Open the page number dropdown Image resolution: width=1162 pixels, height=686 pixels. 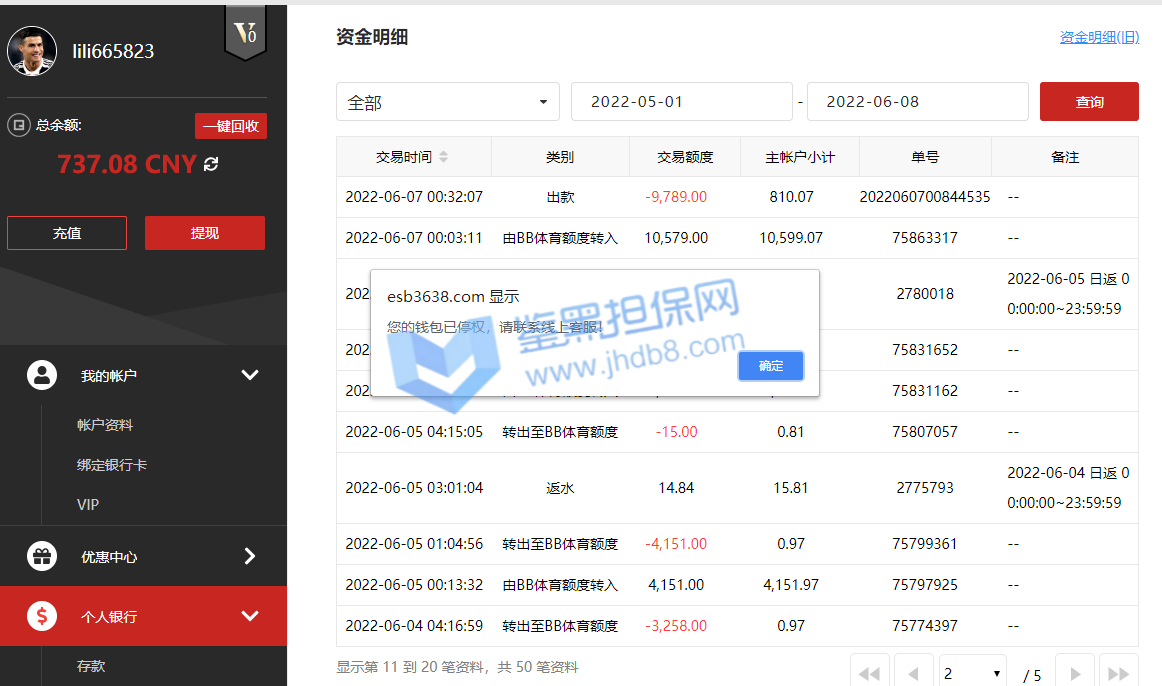973,674
